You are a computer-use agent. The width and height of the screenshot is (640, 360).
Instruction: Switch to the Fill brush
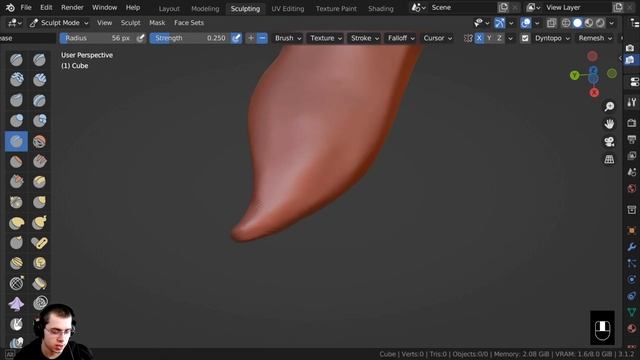(x=40, y=162)
